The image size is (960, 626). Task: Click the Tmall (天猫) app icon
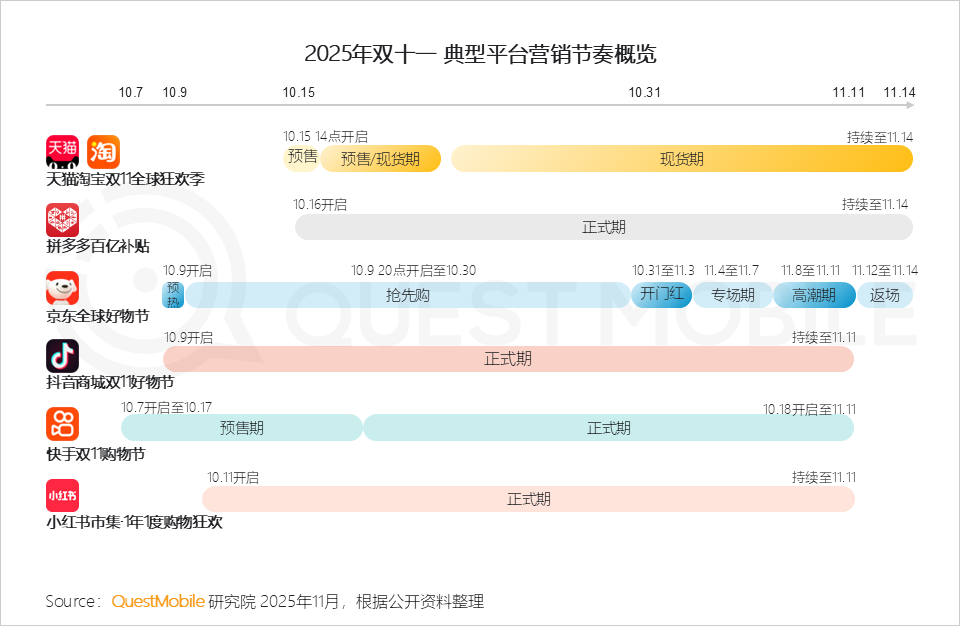coord(62,151)
